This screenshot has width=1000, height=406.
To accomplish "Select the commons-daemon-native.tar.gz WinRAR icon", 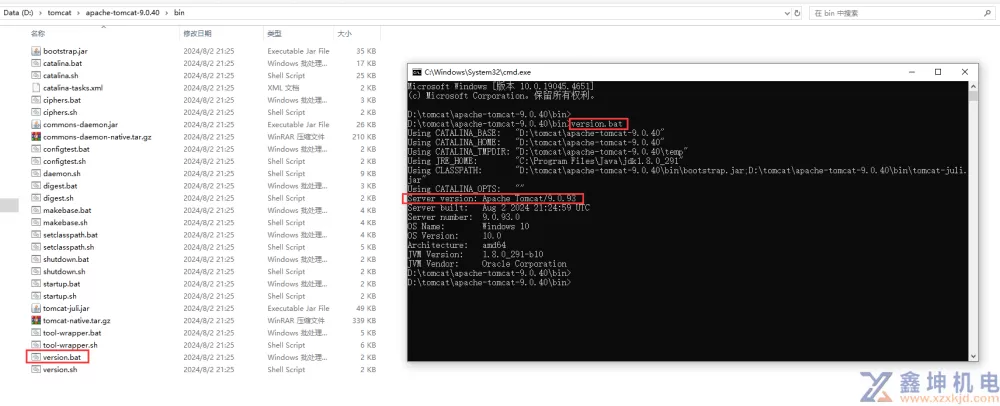I will 36,136.
